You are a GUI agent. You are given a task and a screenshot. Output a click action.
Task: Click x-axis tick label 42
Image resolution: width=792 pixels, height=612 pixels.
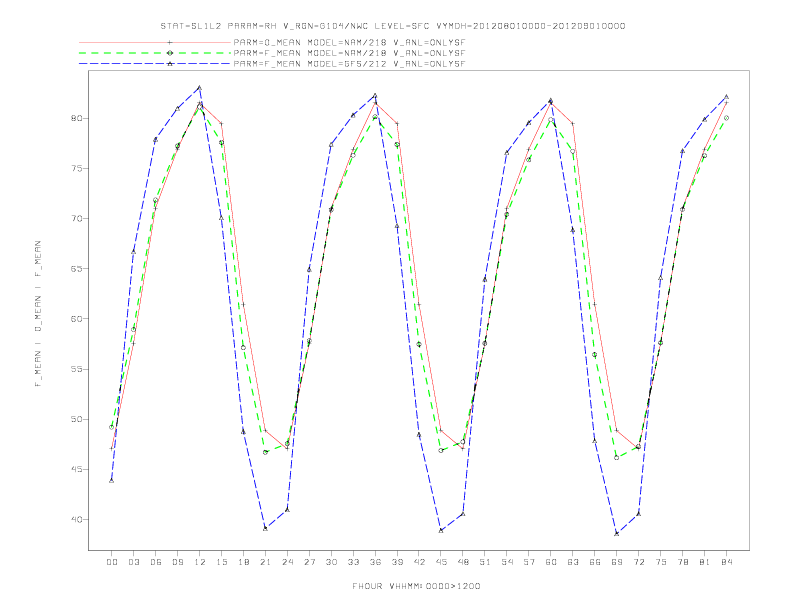point(419,562)
